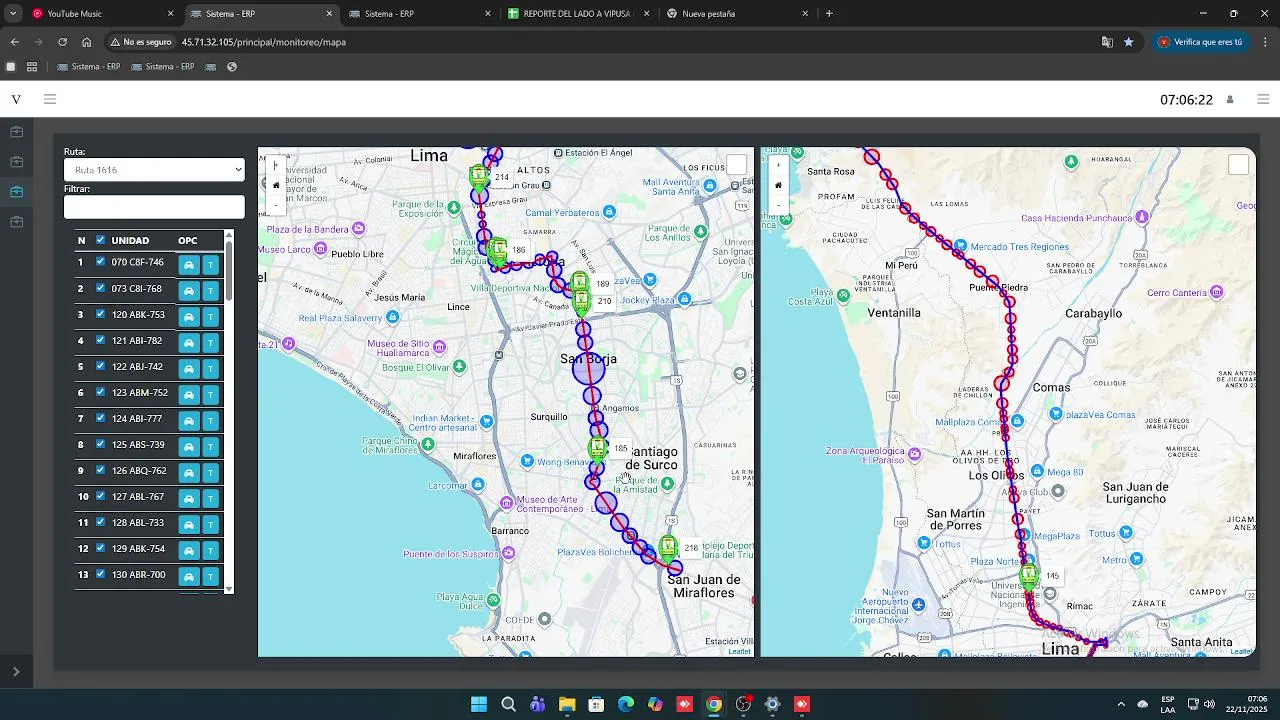Toggle checkbox for unit 126 ABQ-762
This screenshot has width=1280, height=720.
click(100, 470)
